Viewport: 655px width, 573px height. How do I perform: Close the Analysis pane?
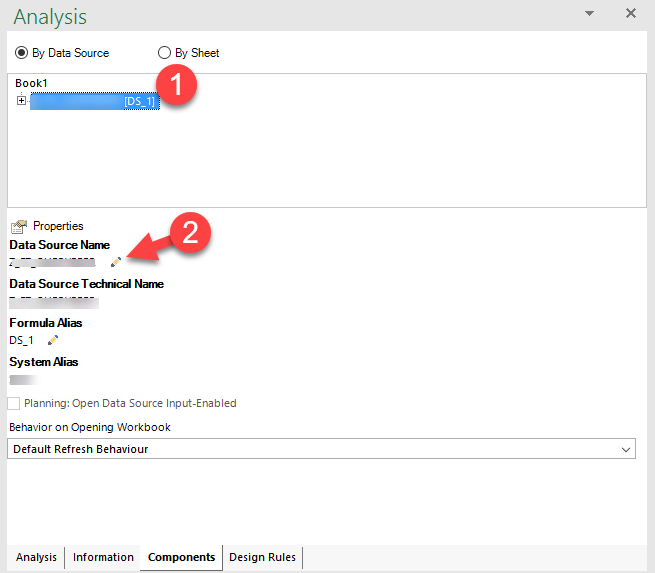(631, 13)
